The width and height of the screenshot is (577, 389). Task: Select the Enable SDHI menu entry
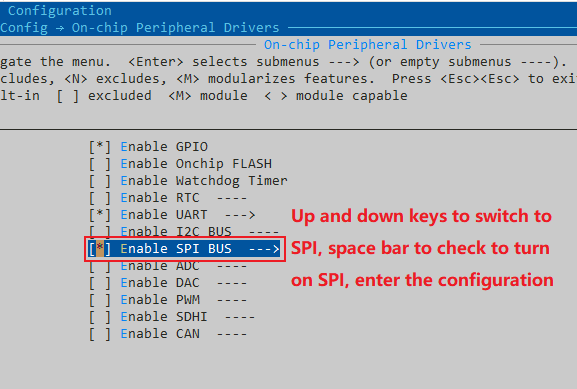tap(164, 316)
